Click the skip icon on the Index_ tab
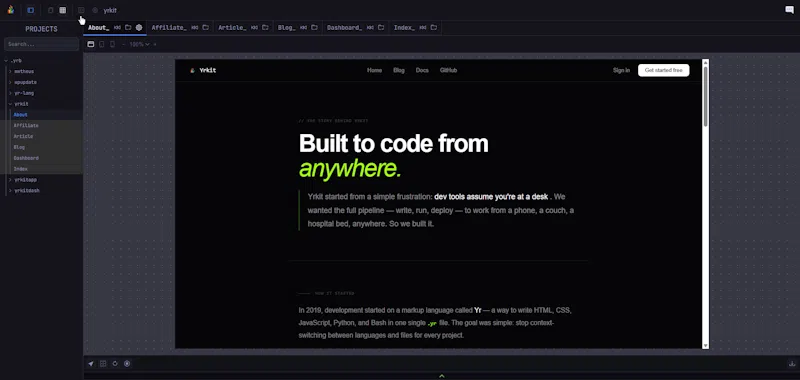800x380 pixels. click(x=422, y=28)
